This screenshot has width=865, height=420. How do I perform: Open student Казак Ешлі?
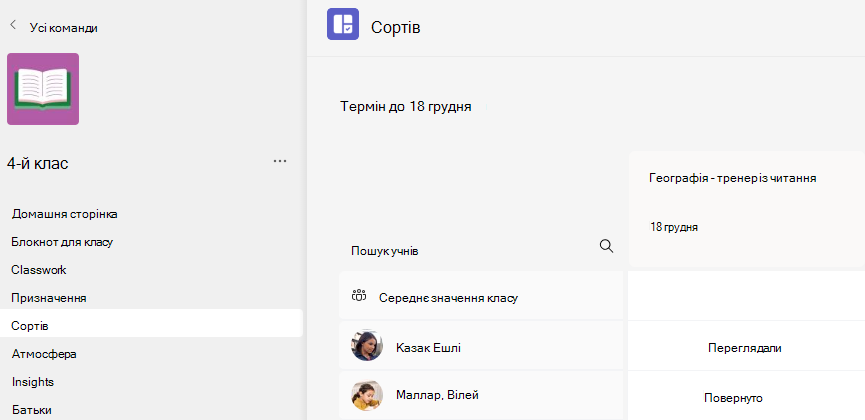(x=428, y=348)
